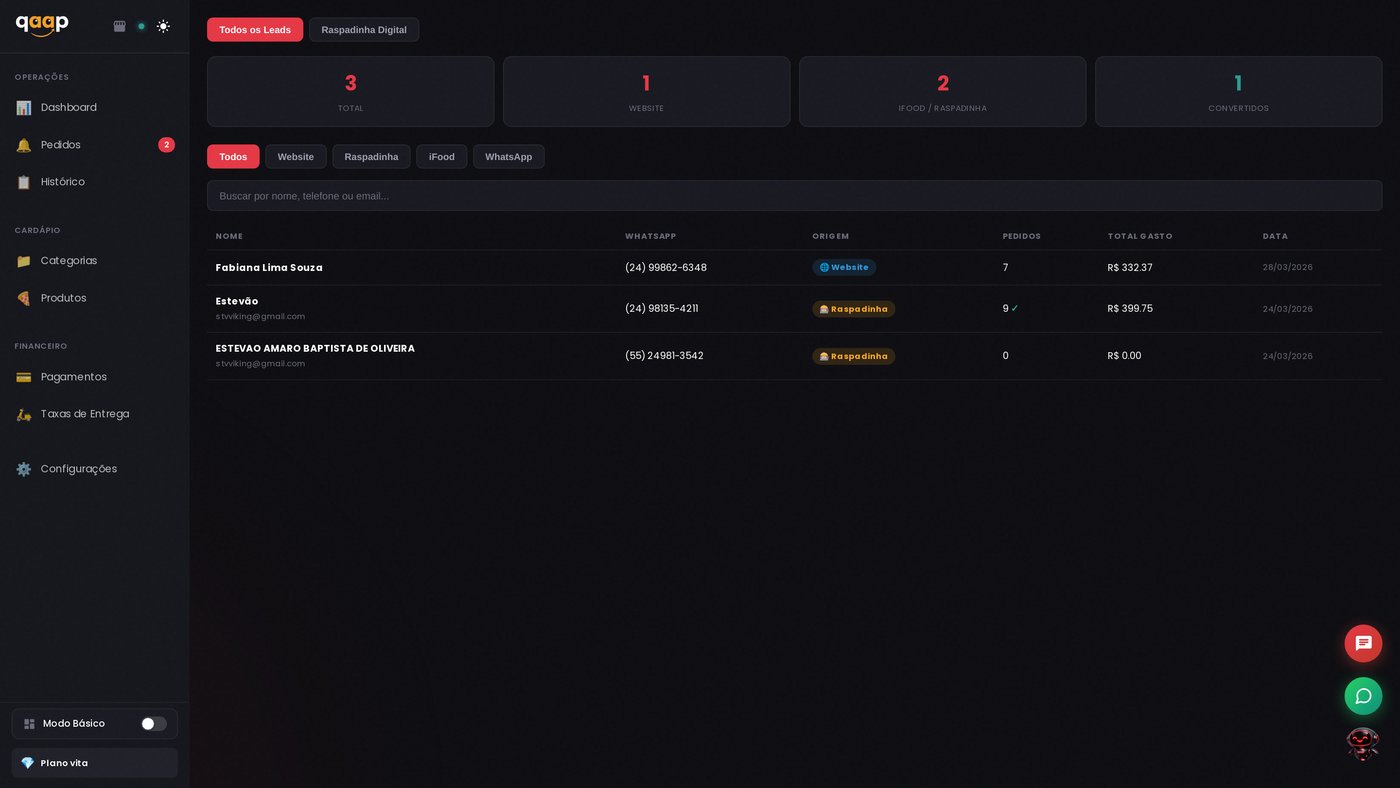Open Dashboard via its chart icon
The image size is (1400, 788).
pyautogui.click(x=23, y=108)
